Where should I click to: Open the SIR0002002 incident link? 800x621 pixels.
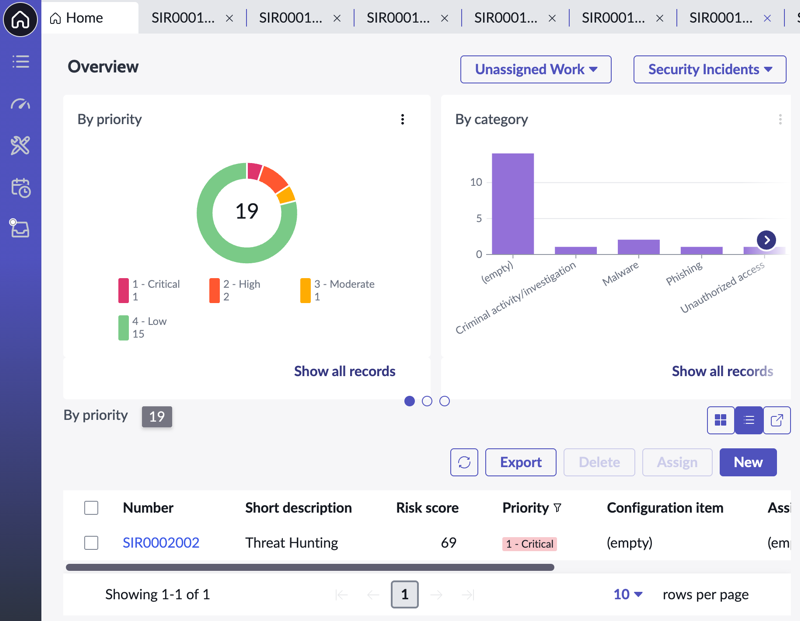(x=161, y=542)
